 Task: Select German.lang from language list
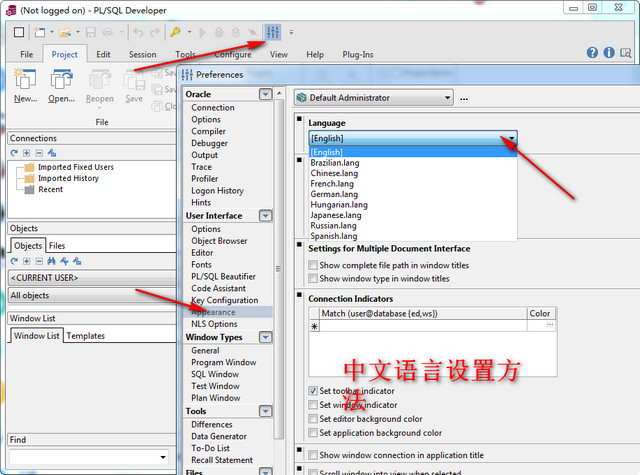[334, 194]
